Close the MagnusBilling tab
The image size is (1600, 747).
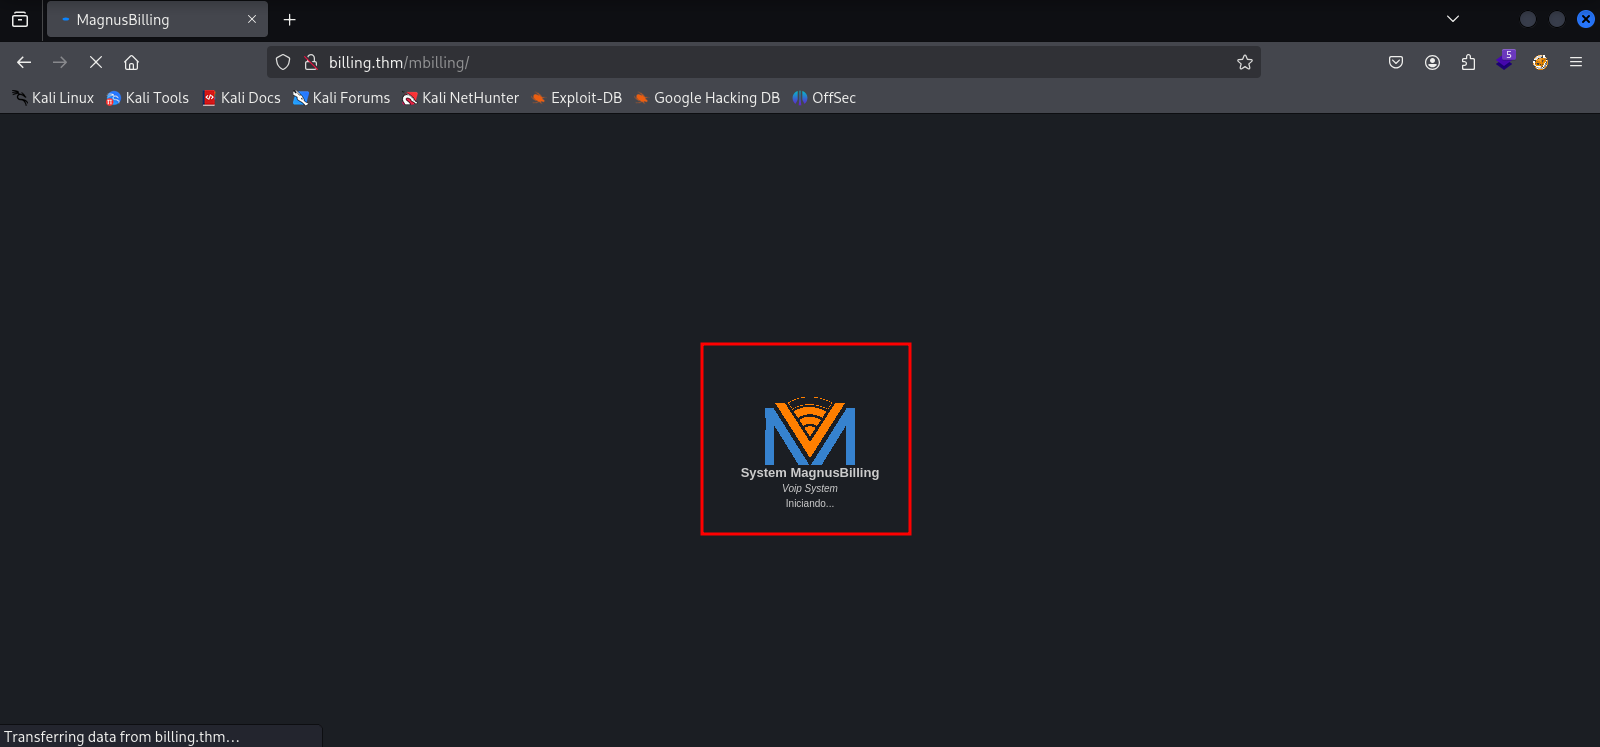coord(252,19)
